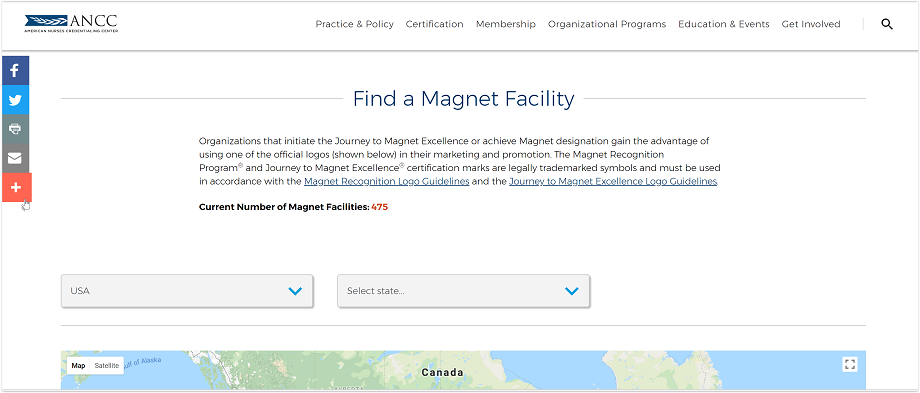Open Certification menu

click(x=435, y=24)
